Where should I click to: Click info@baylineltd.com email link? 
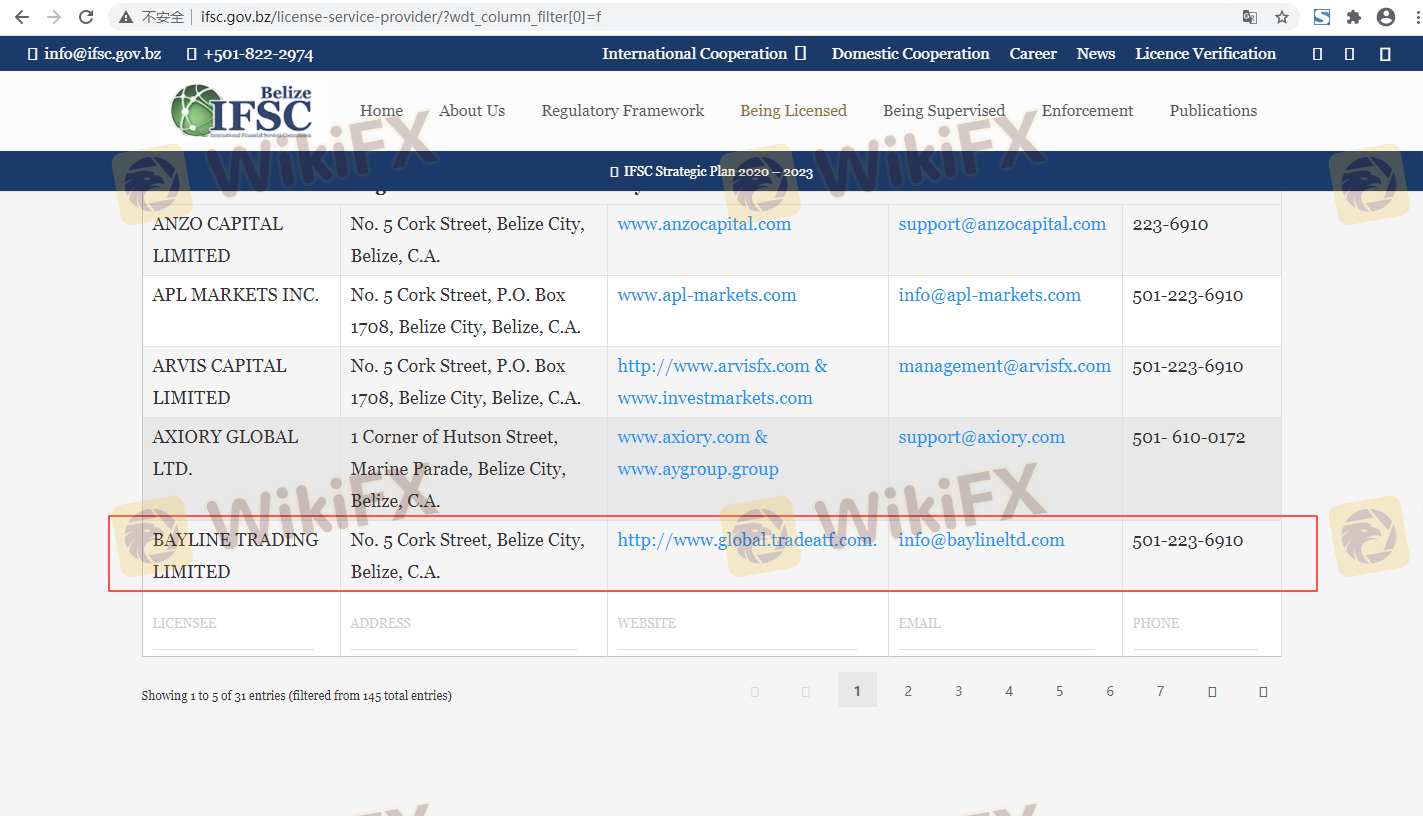click(x=981, y=540)
